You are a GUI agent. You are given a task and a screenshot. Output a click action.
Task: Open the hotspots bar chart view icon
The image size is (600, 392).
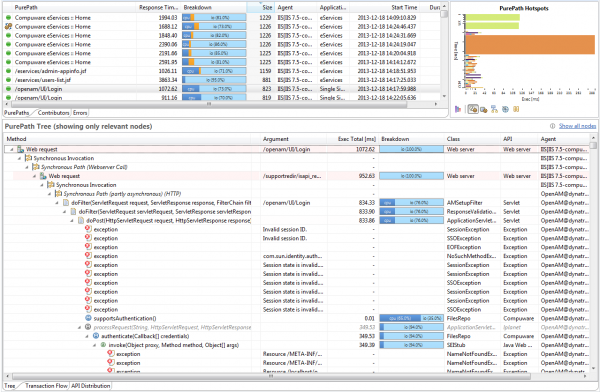[x=458, y=109]
